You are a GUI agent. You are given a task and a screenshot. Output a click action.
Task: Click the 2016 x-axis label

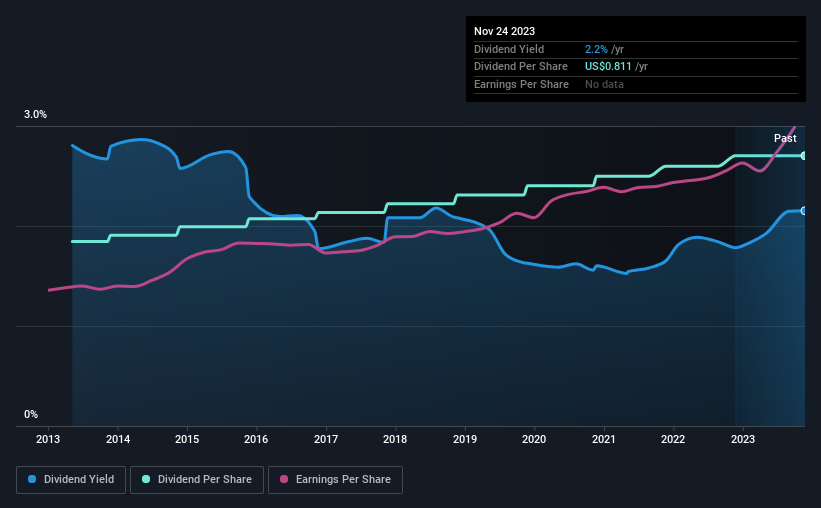click(256, 439)
